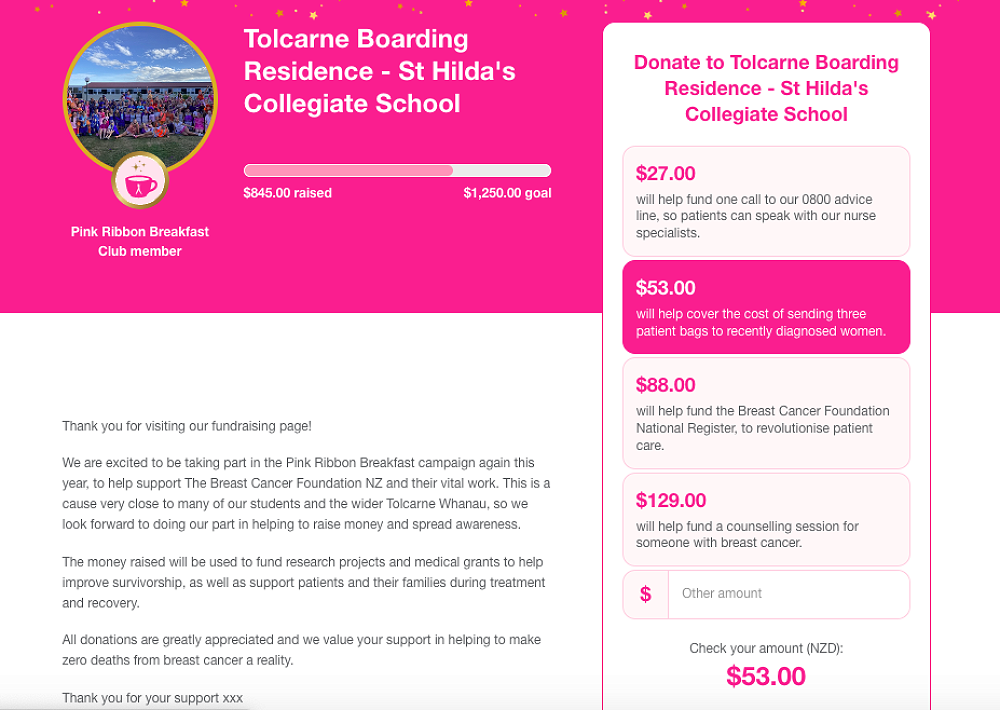
Task: Click the "Thank you for your support xxx" line
Action: coord(152,698)
